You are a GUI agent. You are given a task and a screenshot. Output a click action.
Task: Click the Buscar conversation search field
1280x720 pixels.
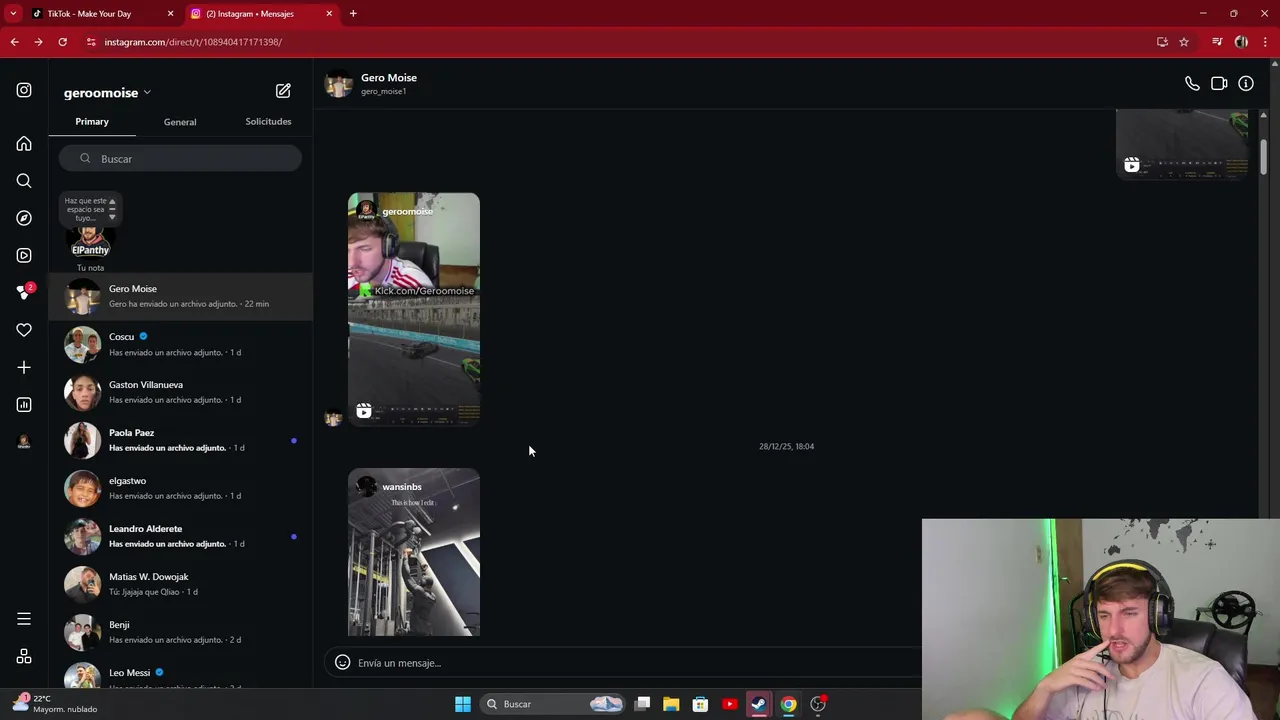click(180, 159)
